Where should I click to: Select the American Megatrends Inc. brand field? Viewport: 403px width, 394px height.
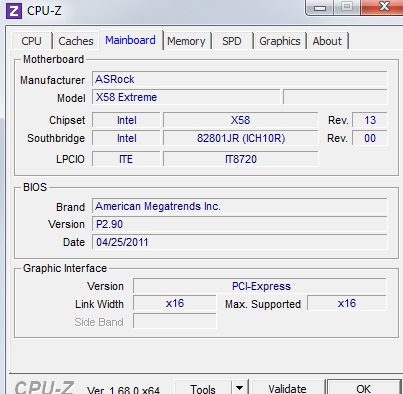pyautogui.click(x=240, y=206)
